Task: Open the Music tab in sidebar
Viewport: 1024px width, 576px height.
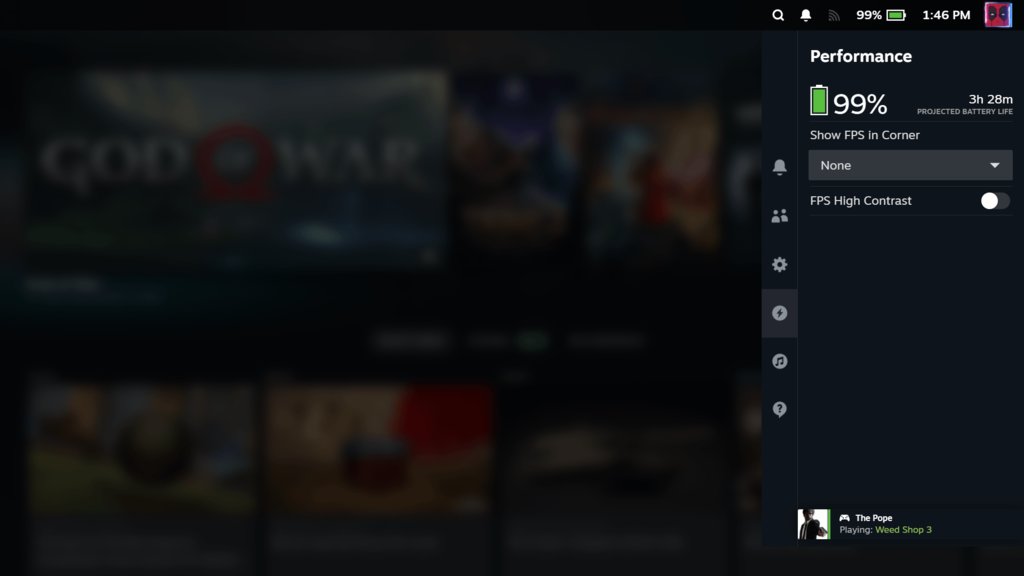Action: click(x=779, y=361)
